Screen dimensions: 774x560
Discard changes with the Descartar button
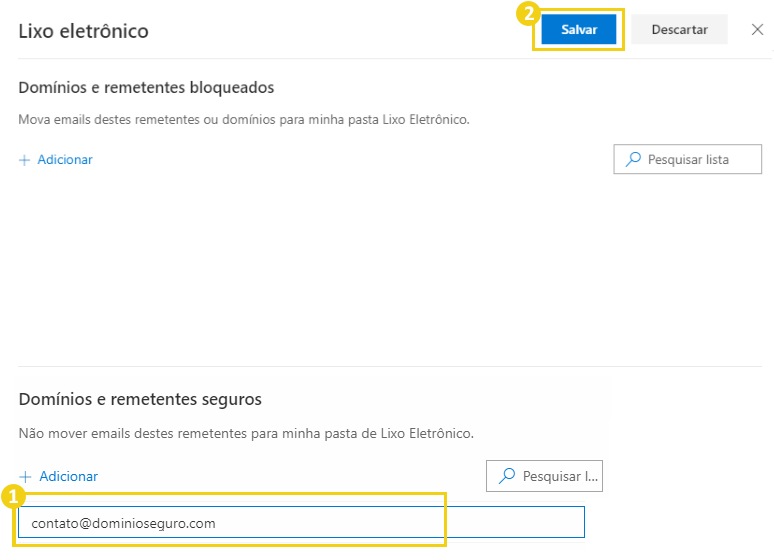click(679, 29)
